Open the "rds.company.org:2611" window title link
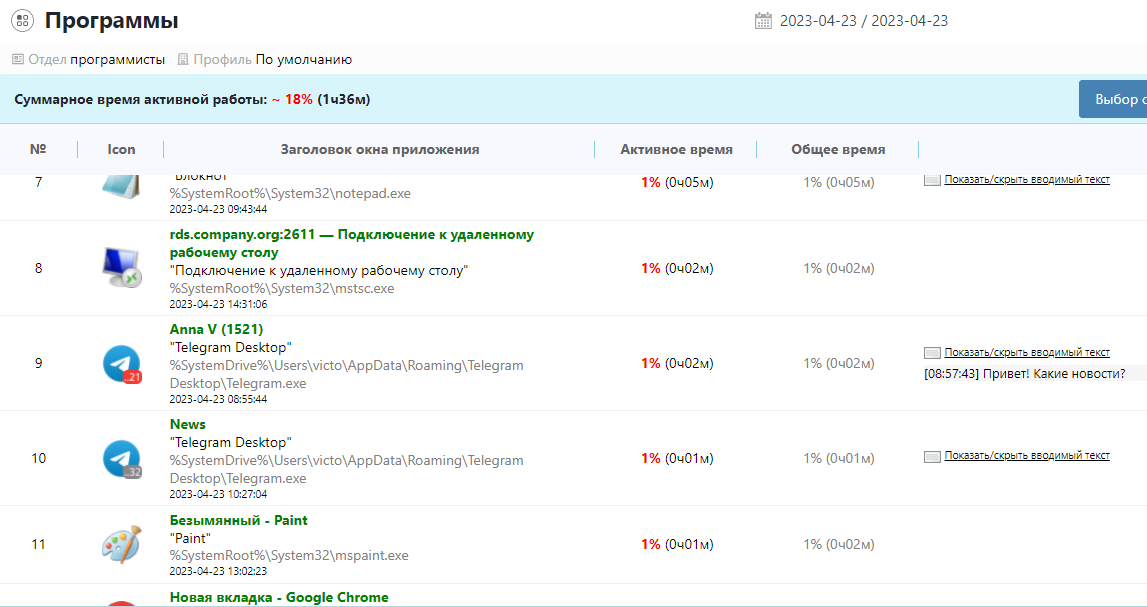The width and height of the screenshot is (1147, 607). point(351,235)
